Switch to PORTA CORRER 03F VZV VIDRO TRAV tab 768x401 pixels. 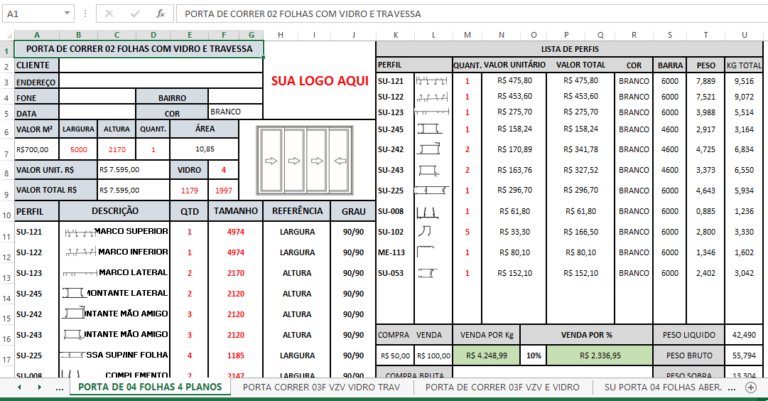pyautogui.click(x=321, y=387)
